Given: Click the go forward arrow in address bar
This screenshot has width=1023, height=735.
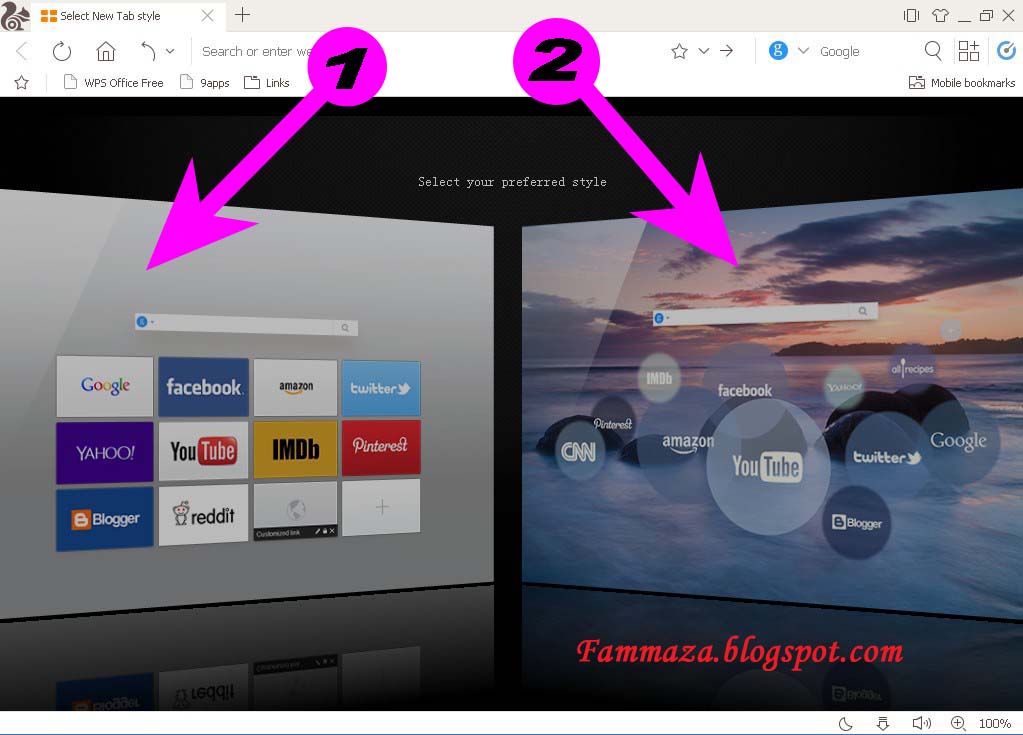Looking at the screenshot, I should coord(727,51).
